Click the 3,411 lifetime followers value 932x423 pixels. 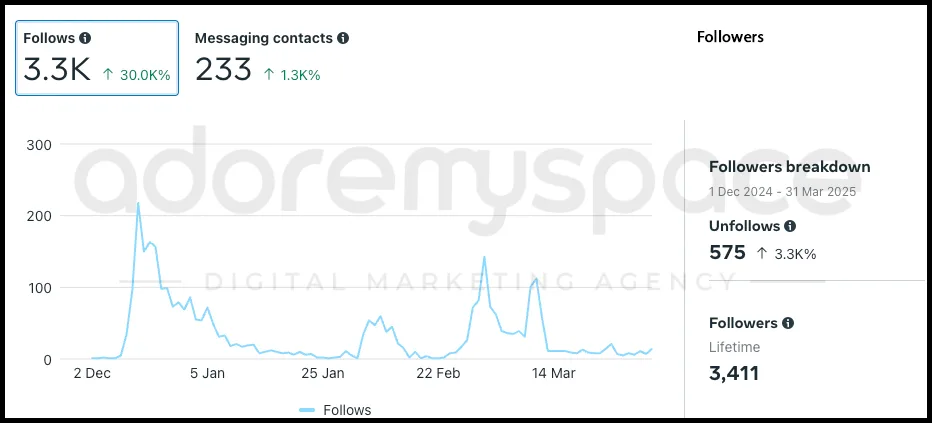pos(734,374)
